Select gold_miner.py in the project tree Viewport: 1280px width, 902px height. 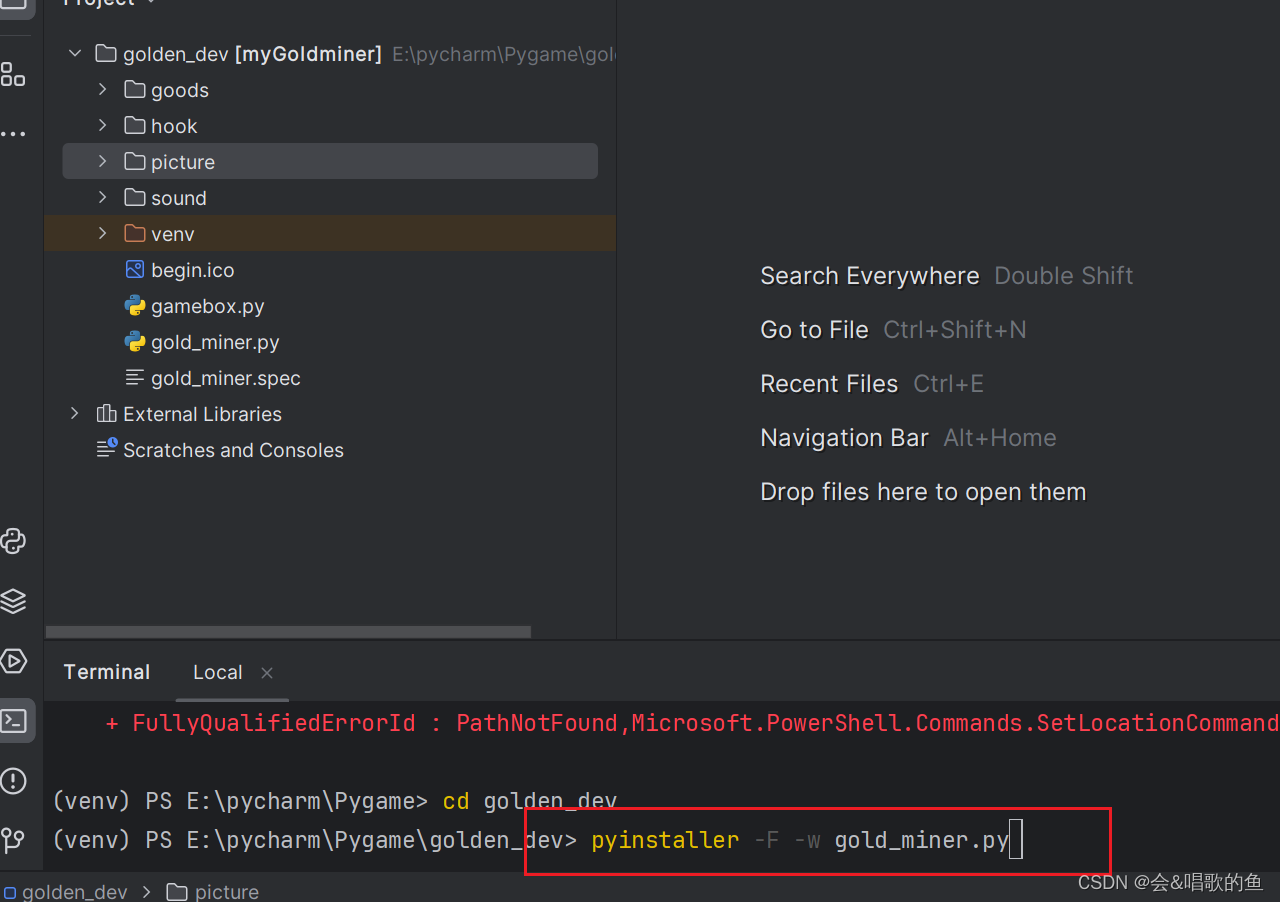coord(216,342)
